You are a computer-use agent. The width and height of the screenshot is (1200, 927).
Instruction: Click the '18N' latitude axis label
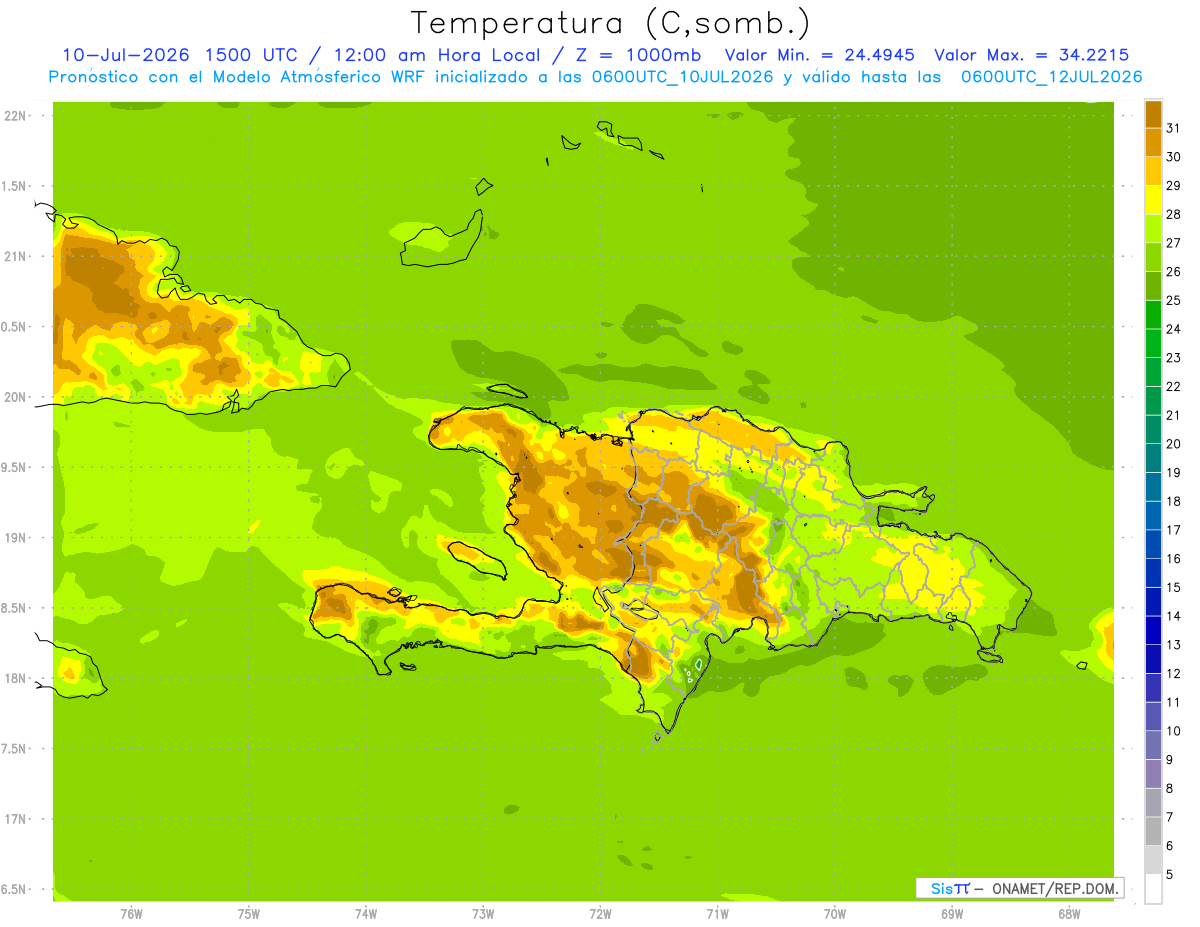click(x=16, y=678)
